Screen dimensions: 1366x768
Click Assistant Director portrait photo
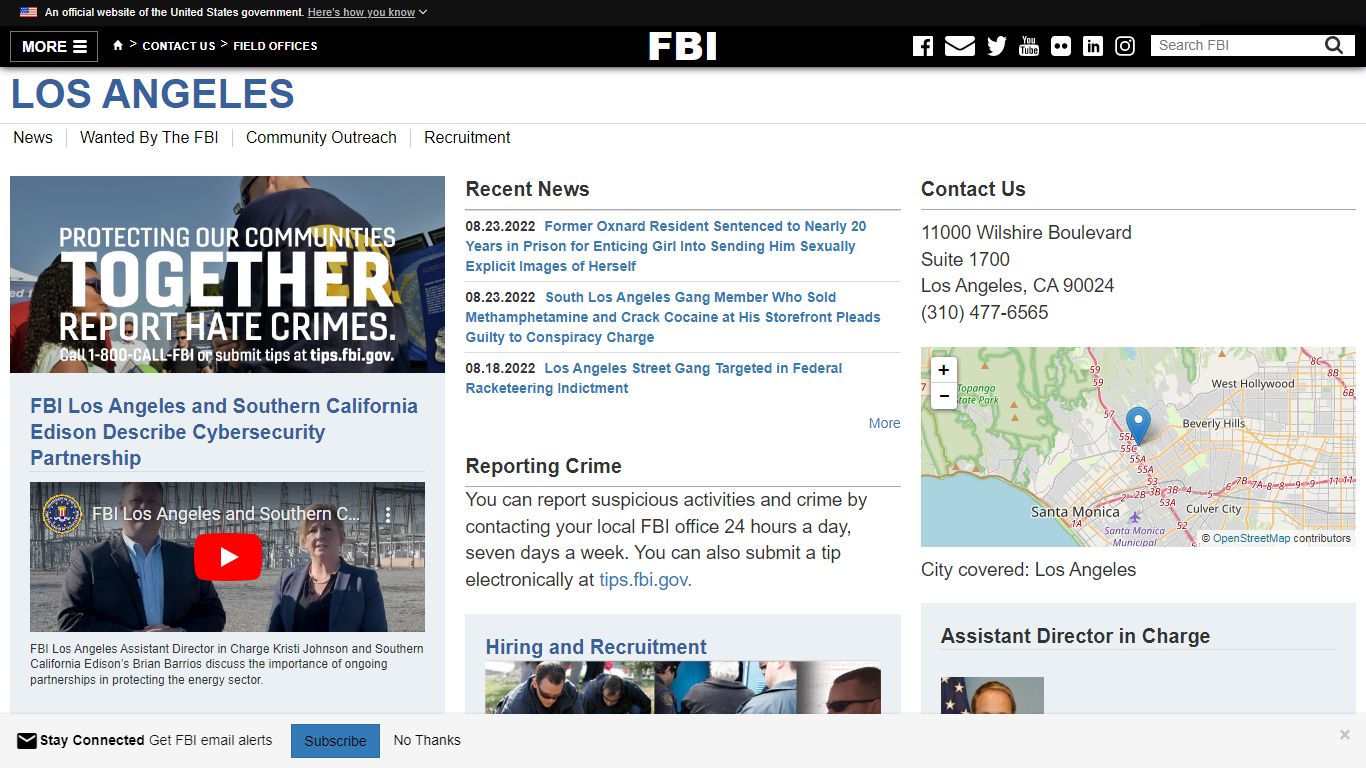pos(992,695)
